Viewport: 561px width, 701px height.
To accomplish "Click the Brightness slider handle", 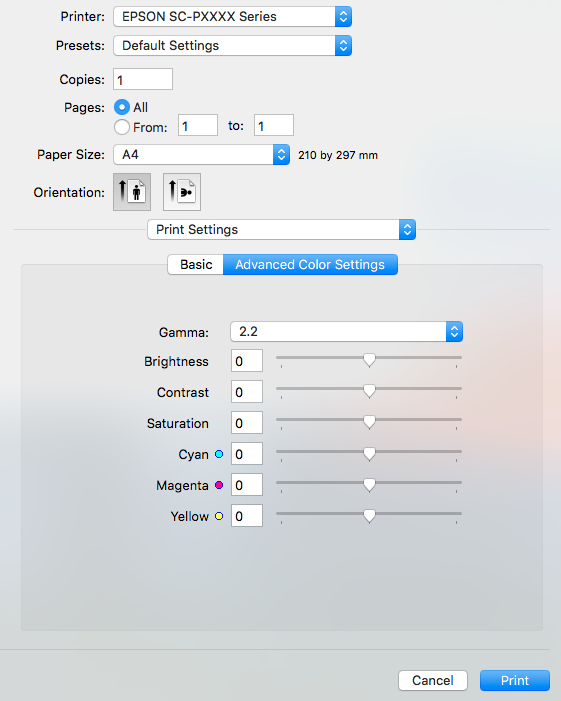I will coord(369,360).
